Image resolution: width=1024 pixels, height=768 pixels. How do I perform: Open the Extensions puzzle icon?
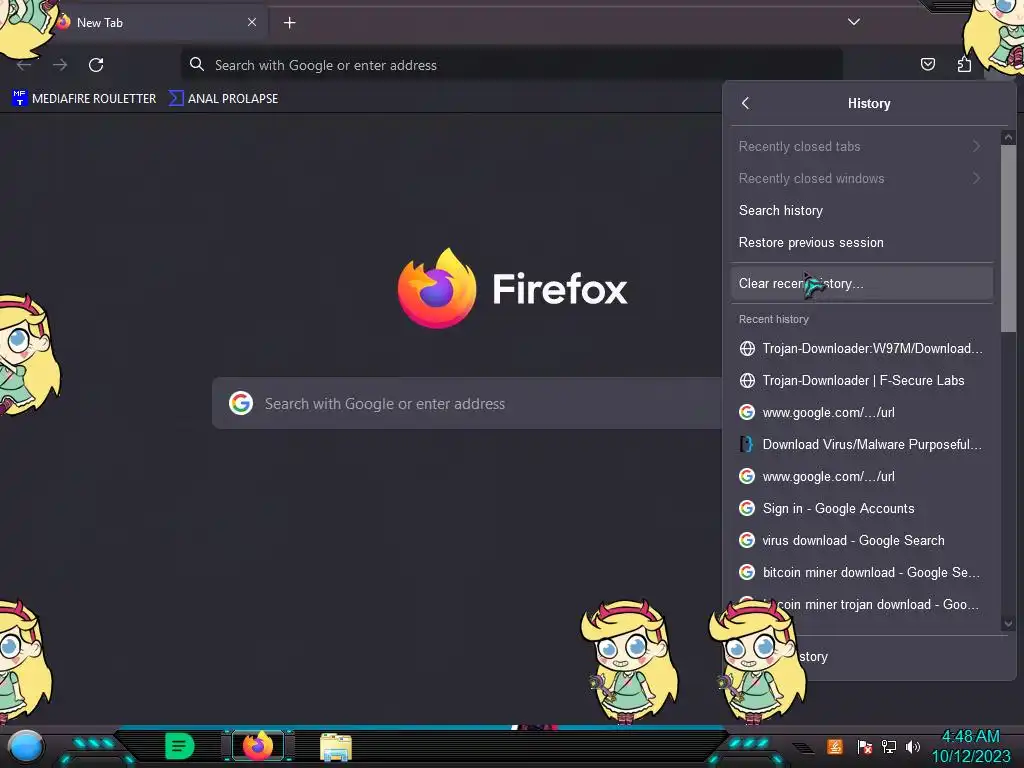(964, 64)
